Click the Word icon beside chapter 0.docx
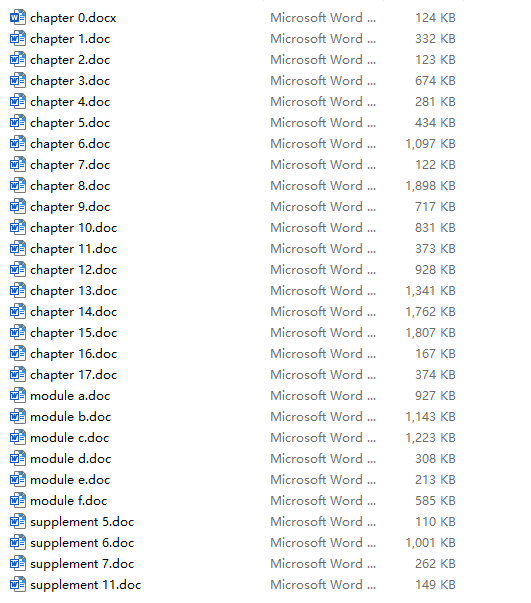 (x=18, y=18)
